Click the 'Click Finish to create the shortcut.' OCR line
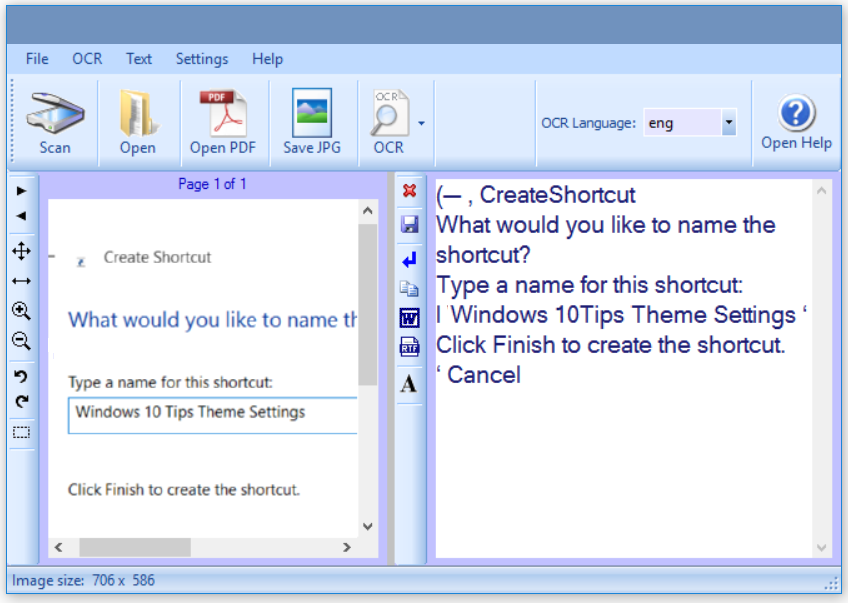The width and height of the screenshot is (848, 603). tap(610, 345)
